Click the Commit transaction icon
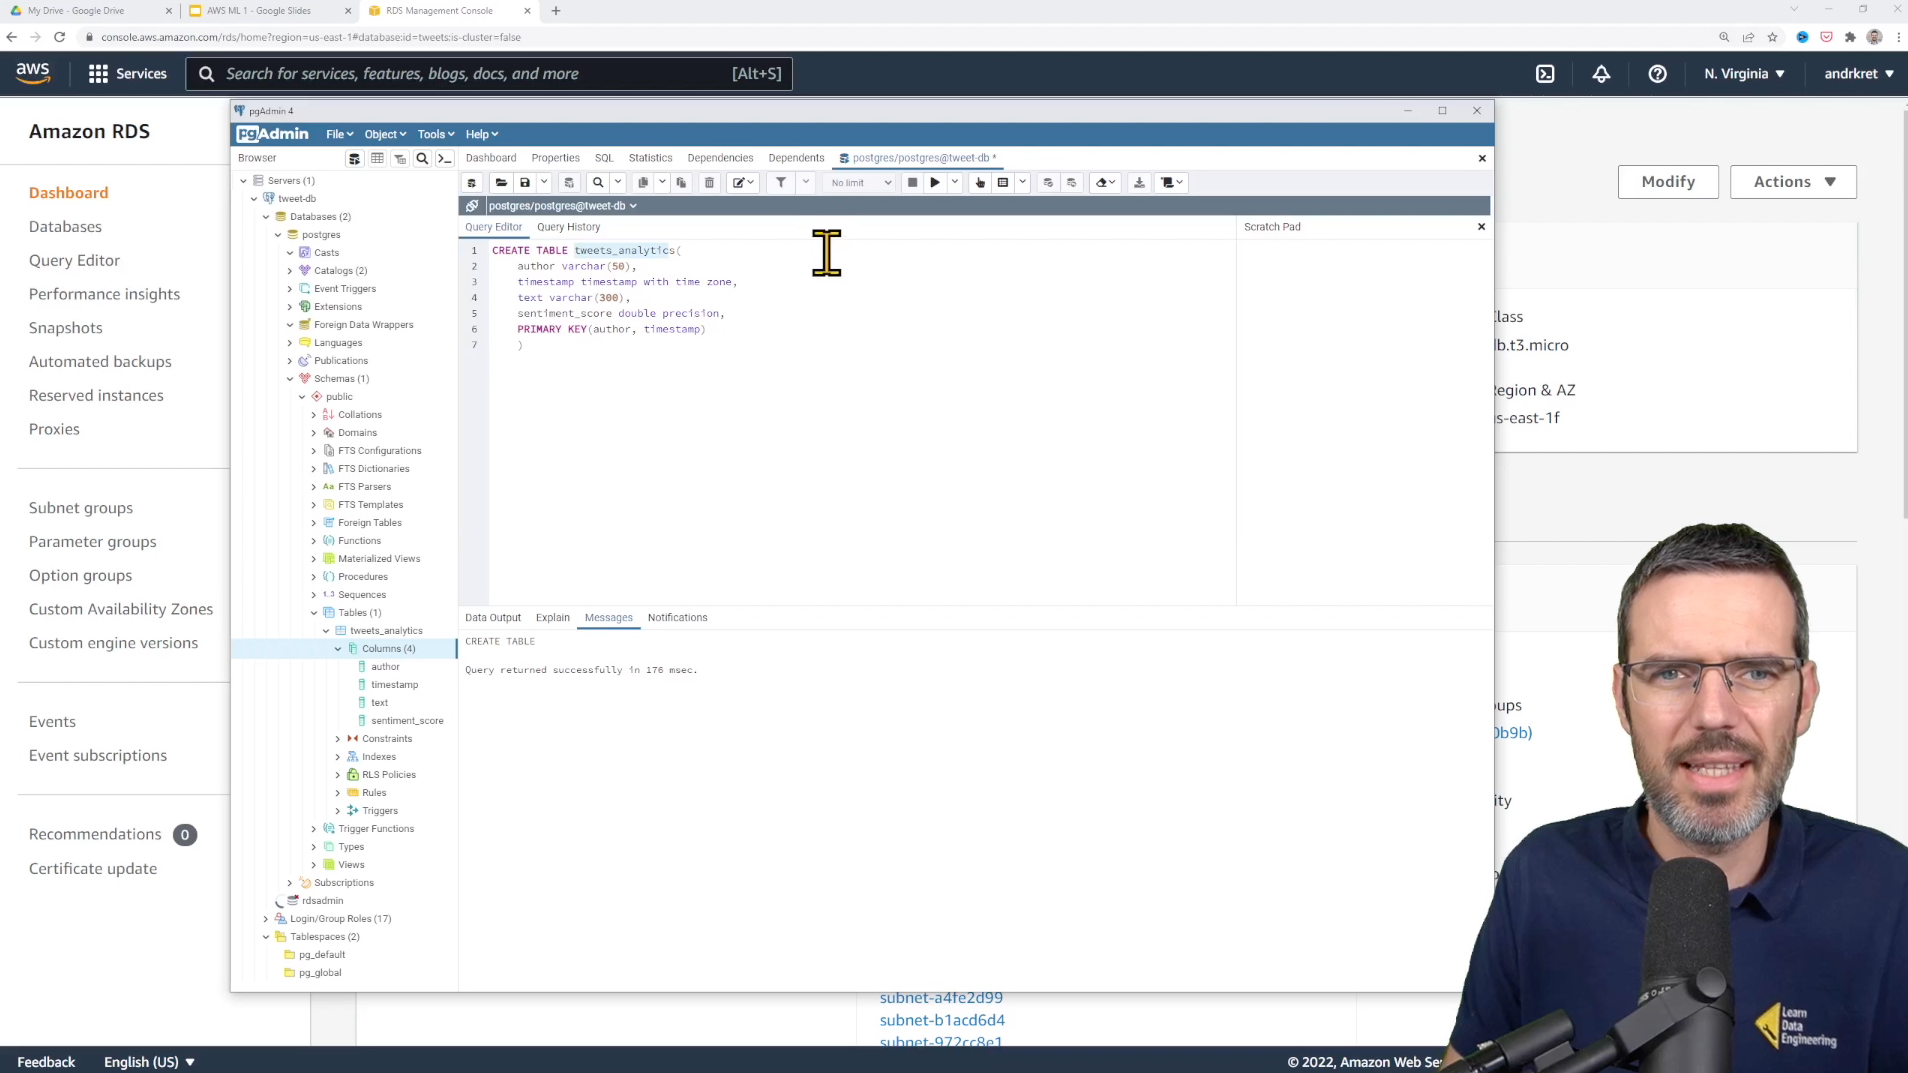 tap(1048, 182)
